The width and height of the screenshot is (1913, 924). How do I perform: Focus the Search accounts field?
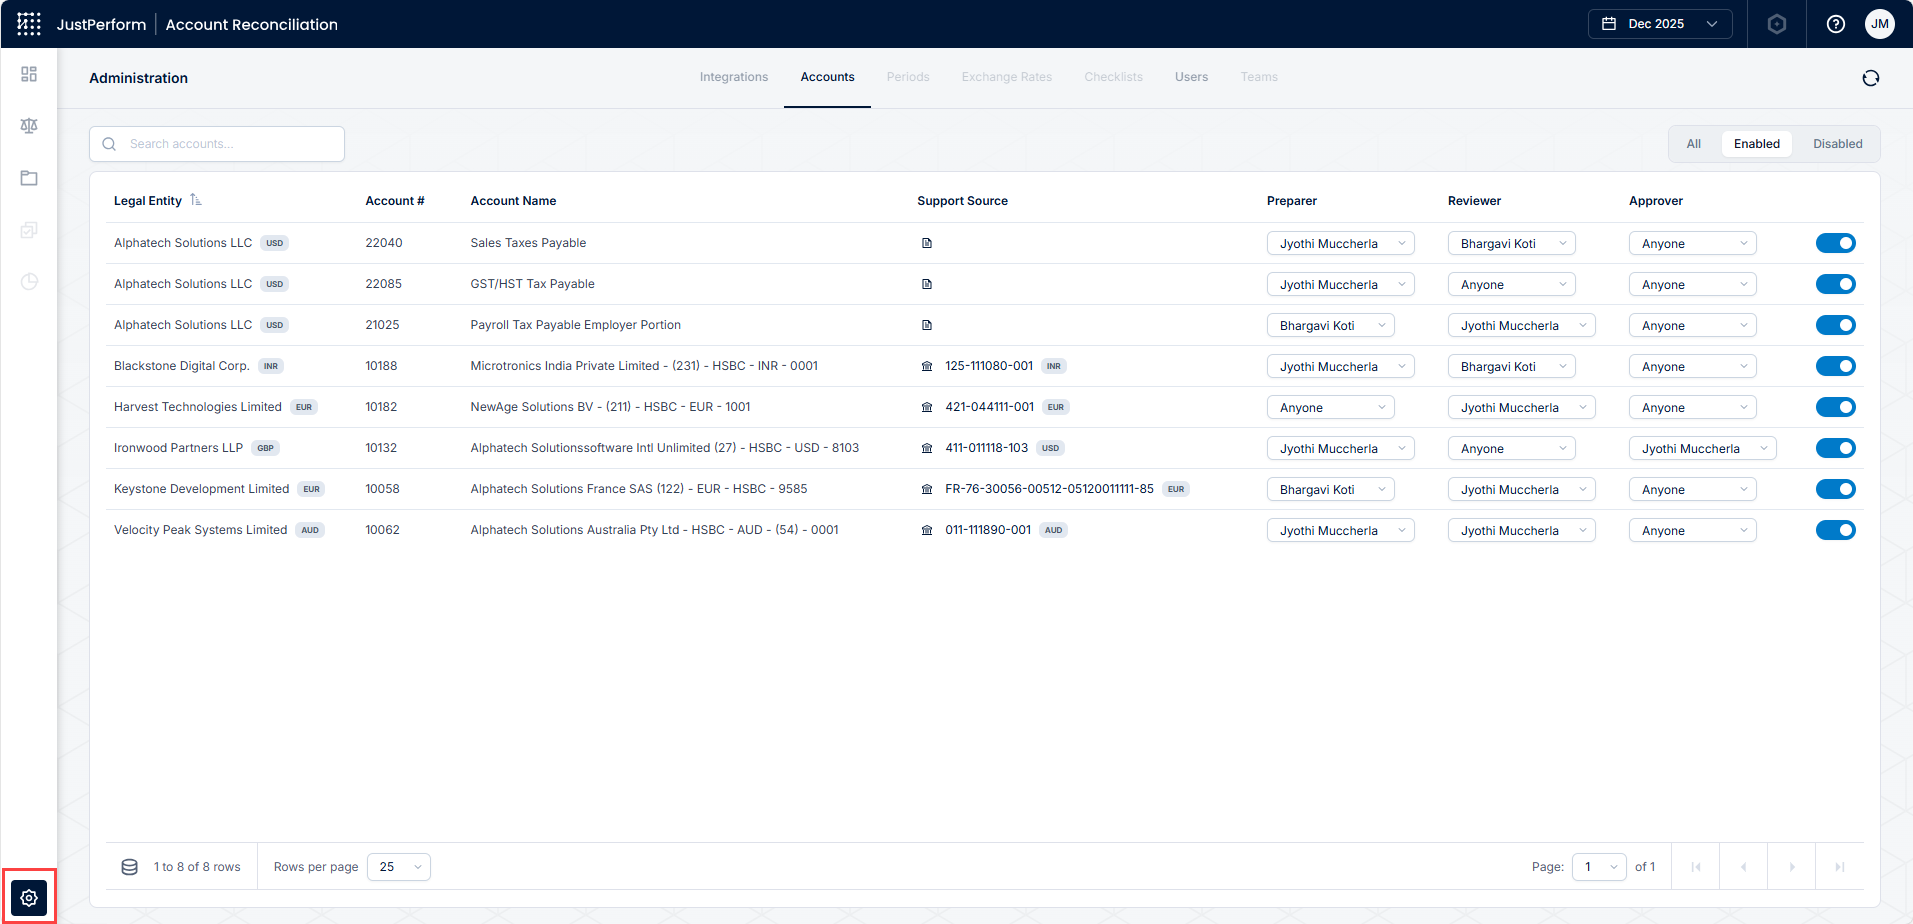tap(217, 144)
